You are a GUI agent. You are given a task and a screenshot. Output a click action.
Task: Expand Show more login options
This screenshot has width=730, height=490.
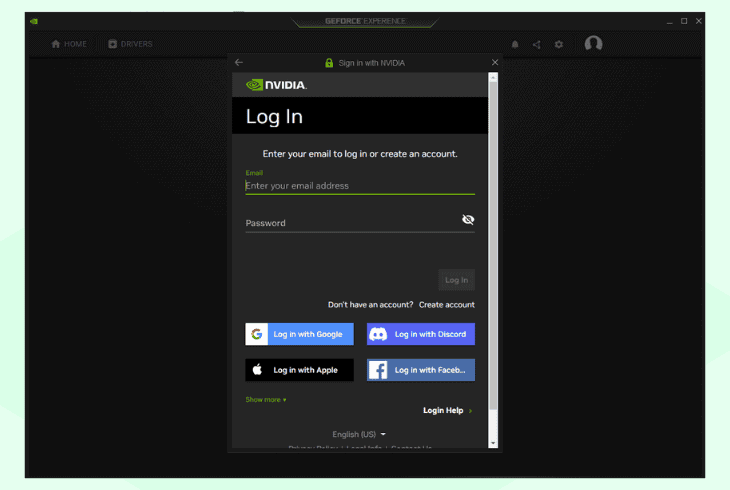click(x=266, y=400)
